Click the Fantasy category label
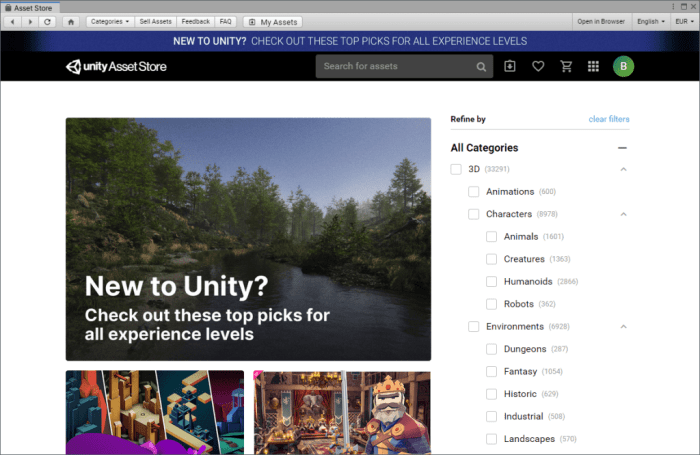The width and height of the screenshot is (700, 455). point(520,372)
